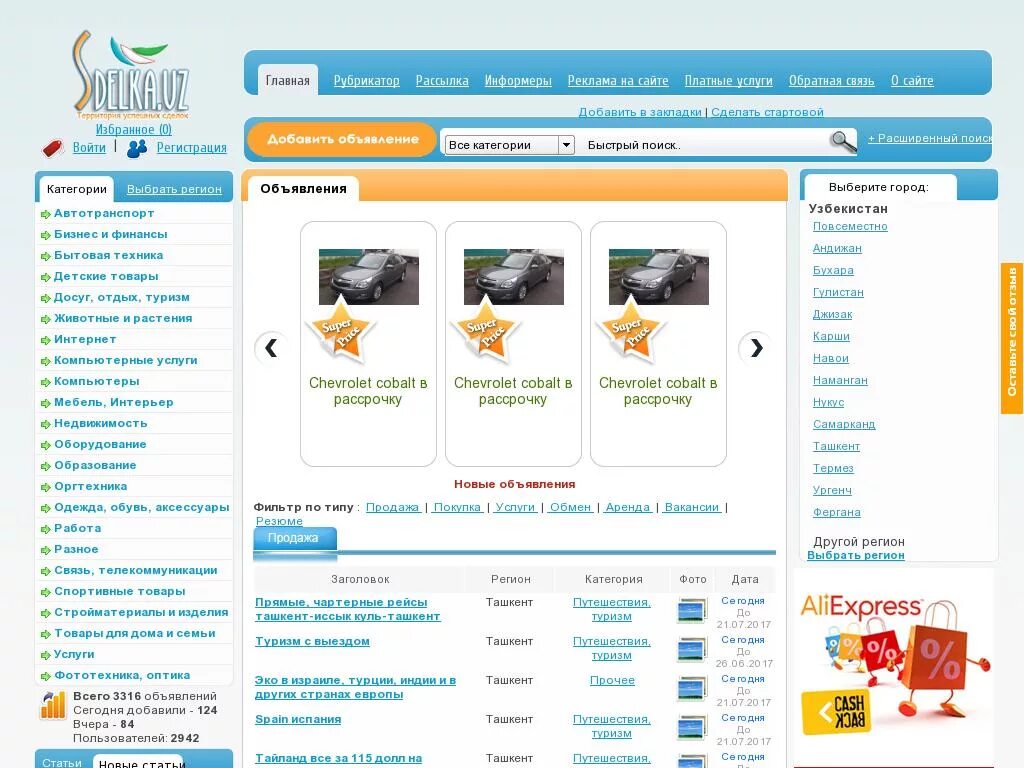The width and height of the screenshot is (1024, 768).
Task: Filter listings by Вакансии
Action: pos(692,507)
